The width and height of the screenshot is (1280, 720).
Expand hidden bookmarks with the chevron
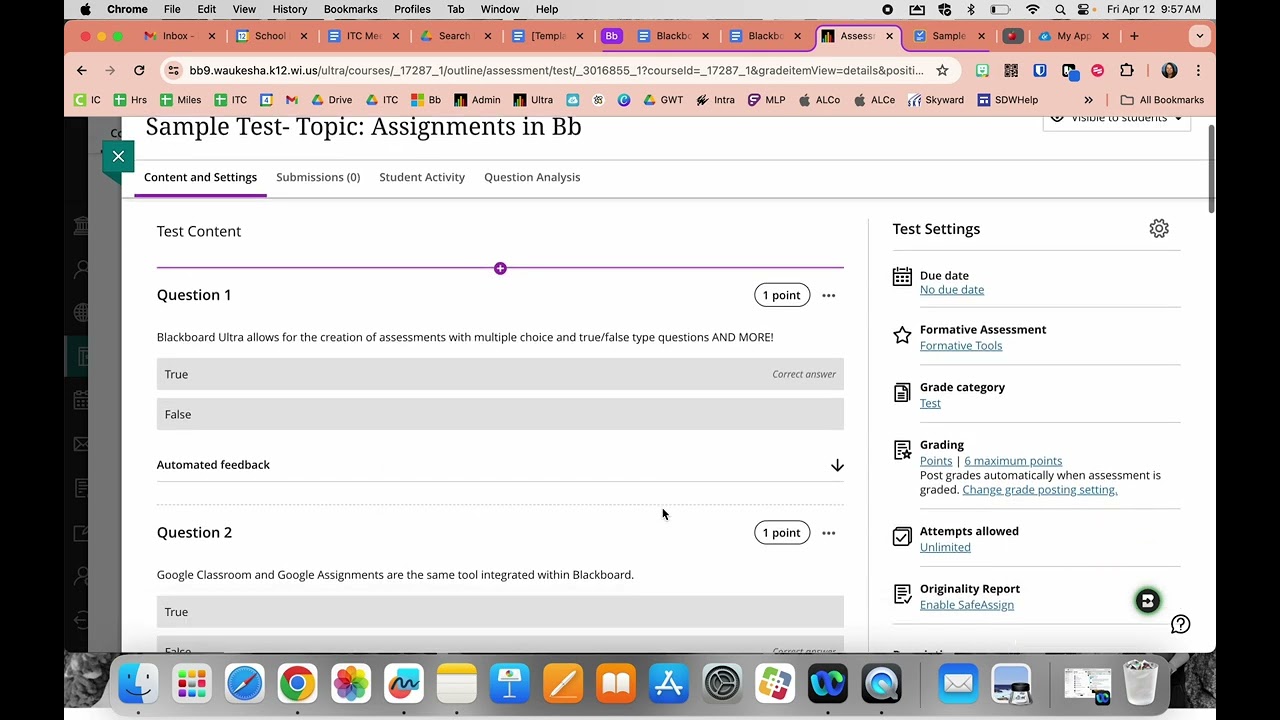(1088, 100)
